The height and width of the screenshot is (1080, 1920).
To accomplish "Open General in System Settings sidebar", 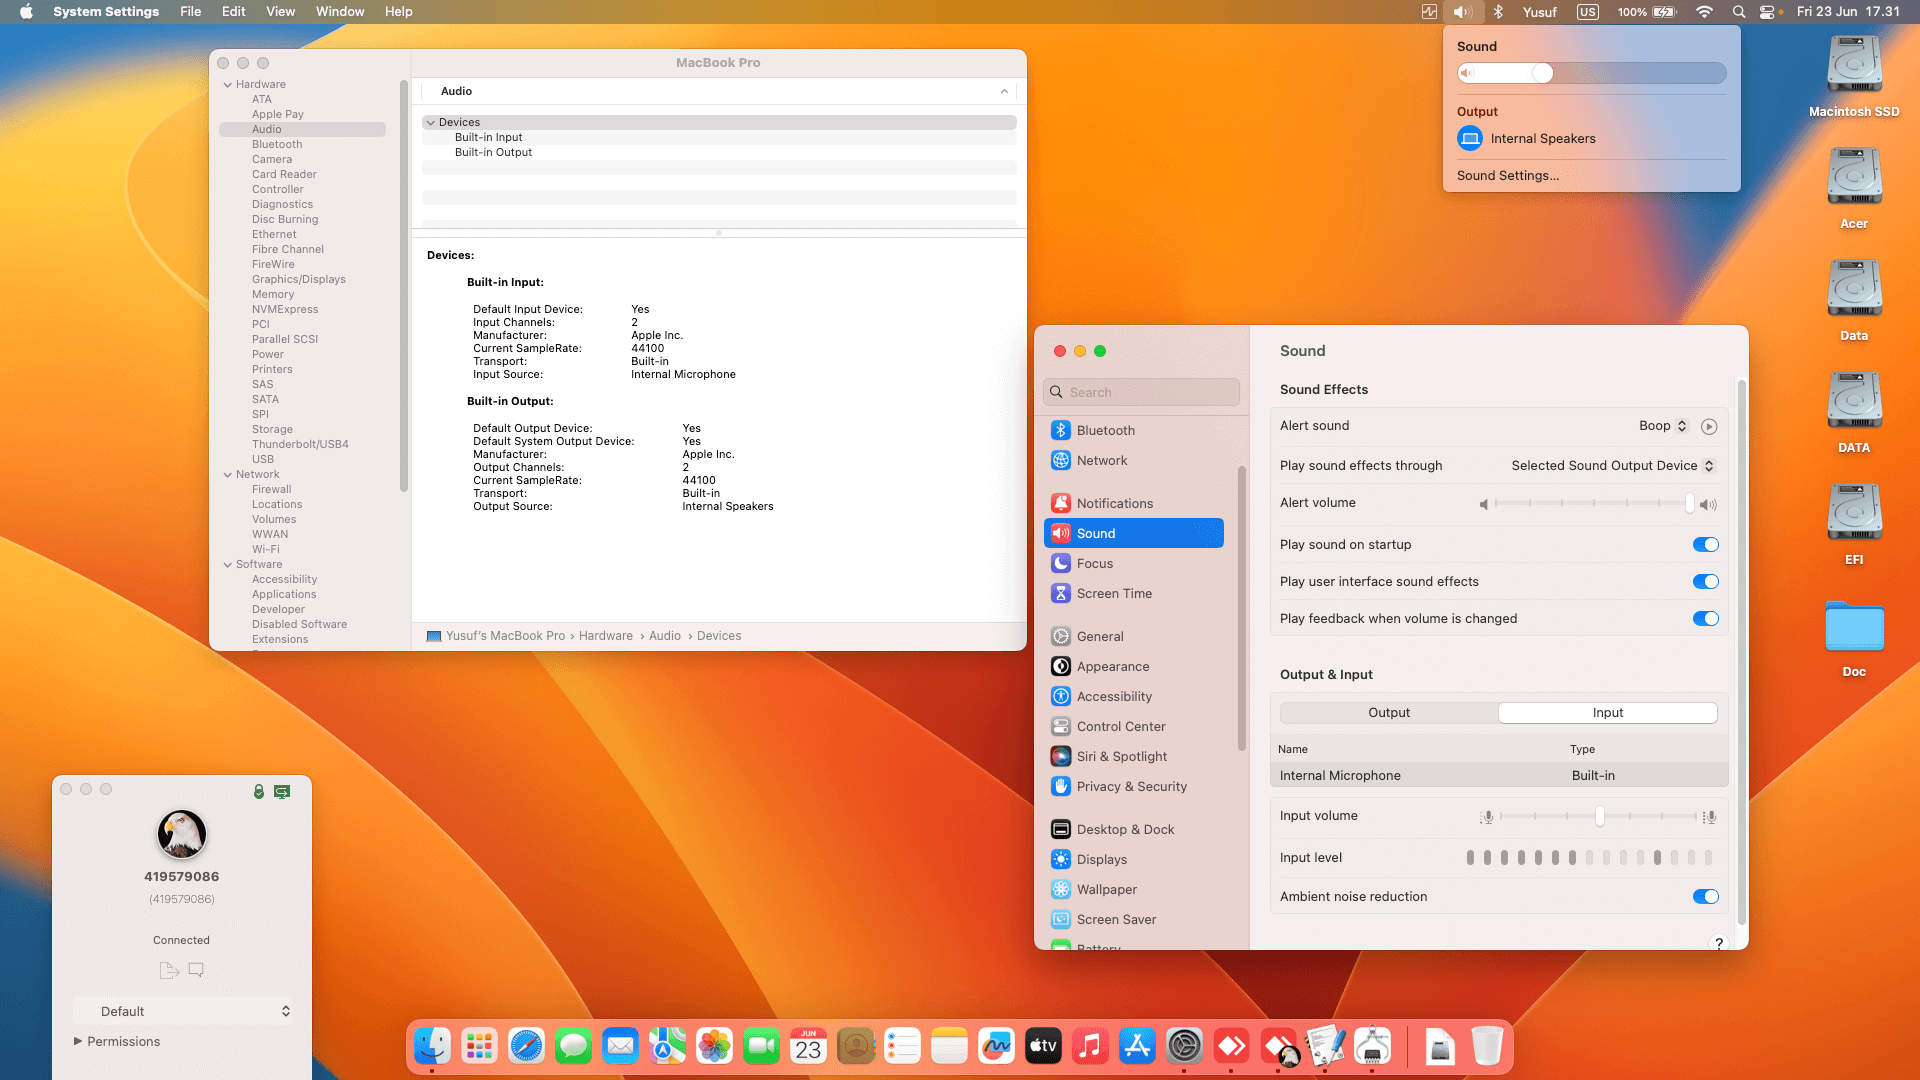I will pyautogui.click(x=1134, y=636).
